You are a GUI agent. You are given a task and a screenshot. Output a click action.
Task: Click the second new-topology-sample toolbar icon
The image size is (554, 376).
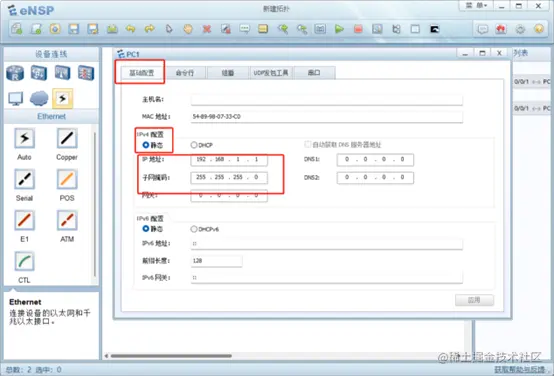point(36,29)
